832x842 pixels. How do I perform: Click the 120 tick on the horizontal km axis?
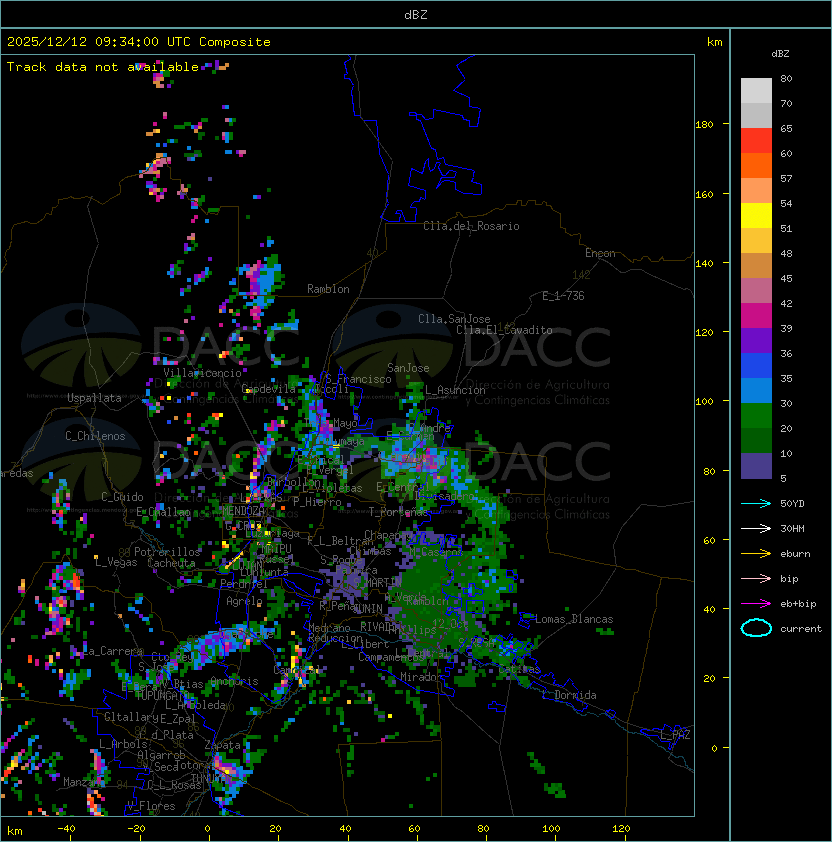coord(621,829)
